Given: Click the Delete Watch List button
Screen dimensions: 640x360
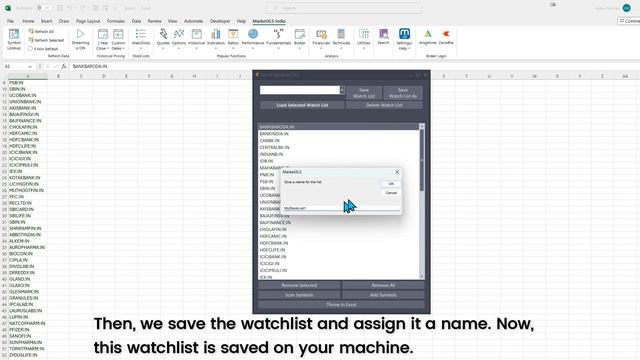Looking at the screenshot, I should [x=384, y=105].
